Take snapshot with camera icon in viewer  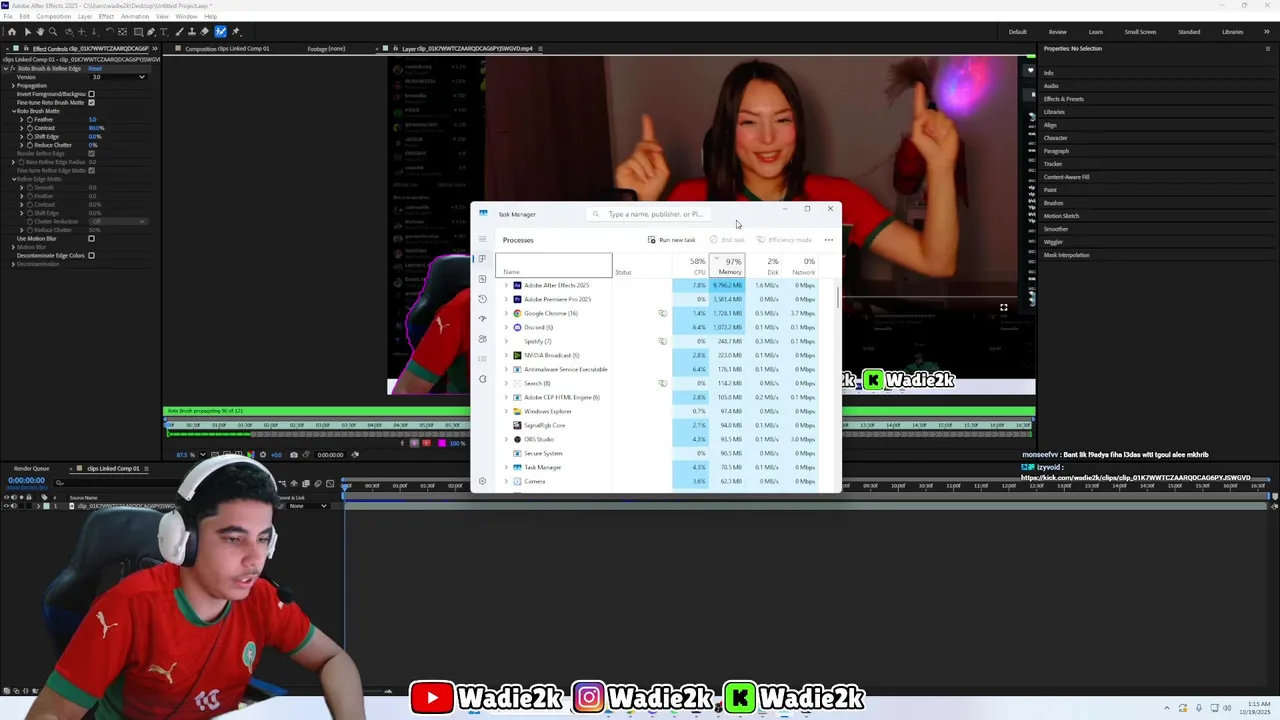[294, 455]
